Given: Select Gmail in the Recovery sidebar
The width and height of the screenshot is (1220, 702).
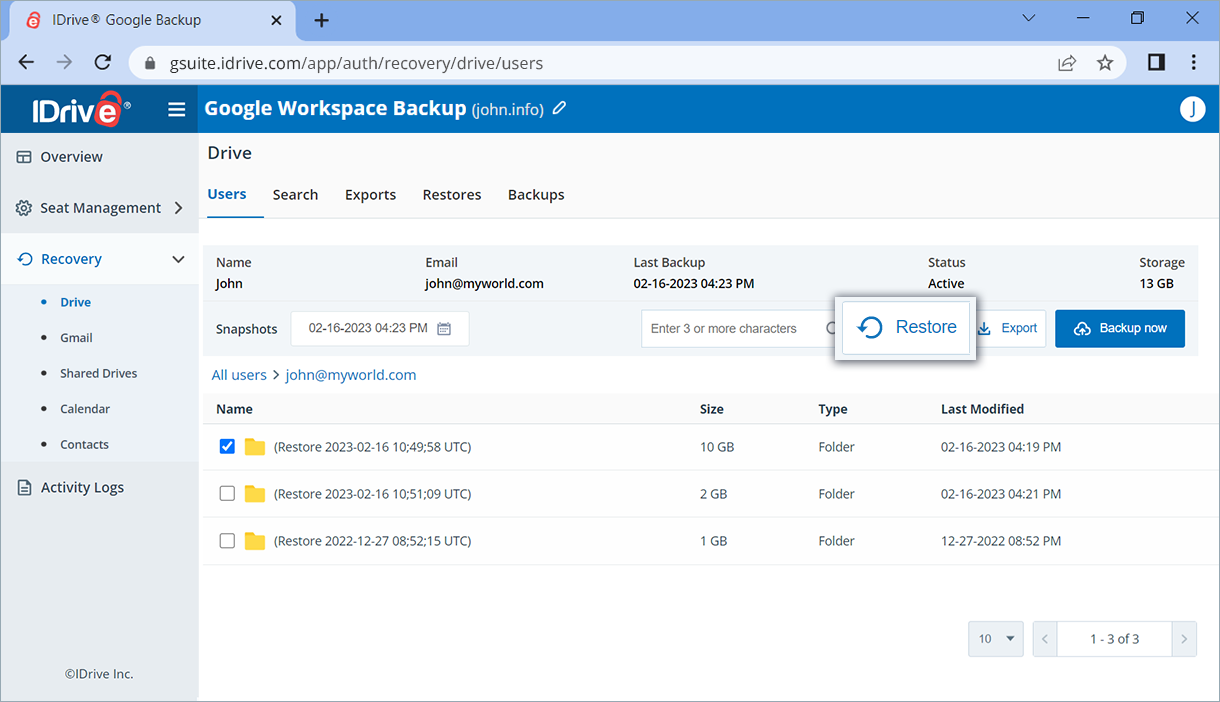Looking at the screenshot, I should click(76, 337).
